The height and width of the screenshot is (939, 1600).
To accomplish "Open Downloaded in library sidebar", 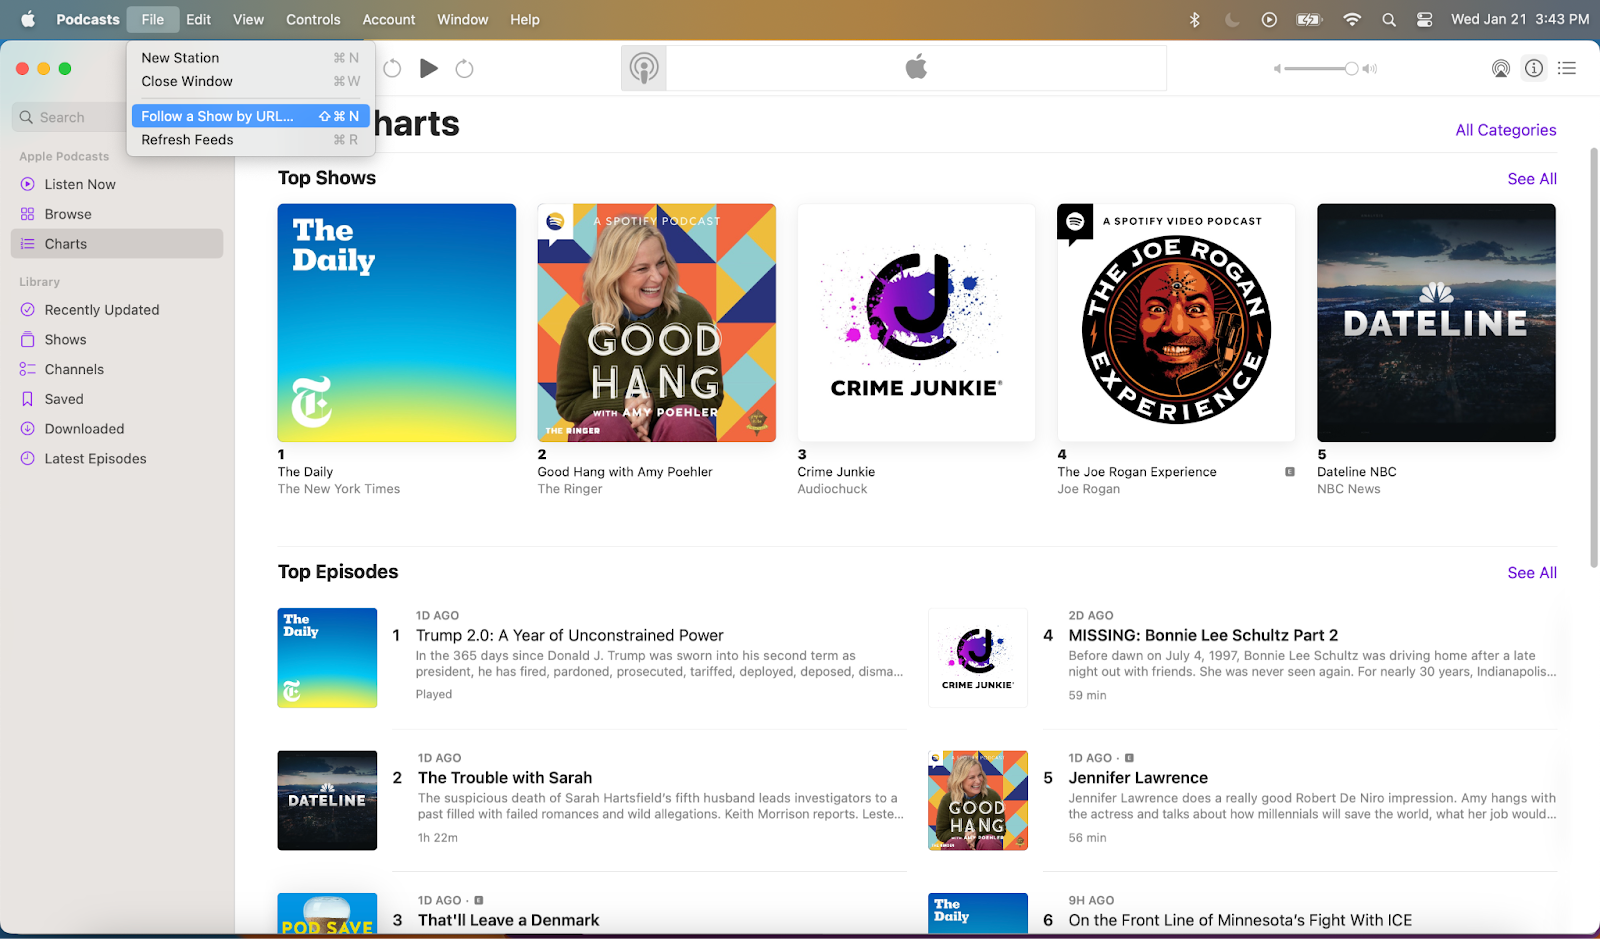I will pos(117,429).
